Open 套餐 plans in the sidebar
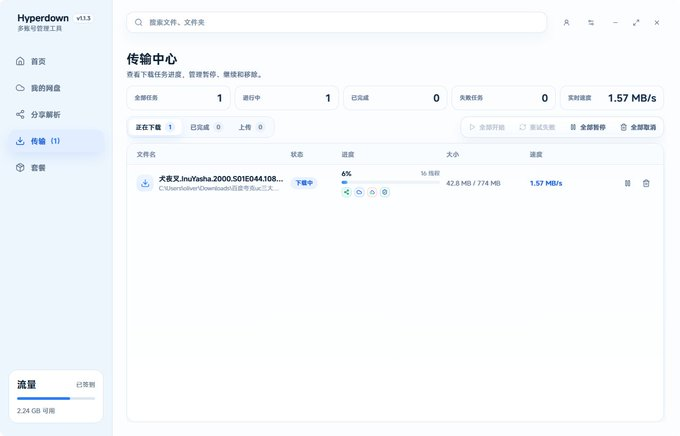Screen dimensions: 680x436 (56, 167)
